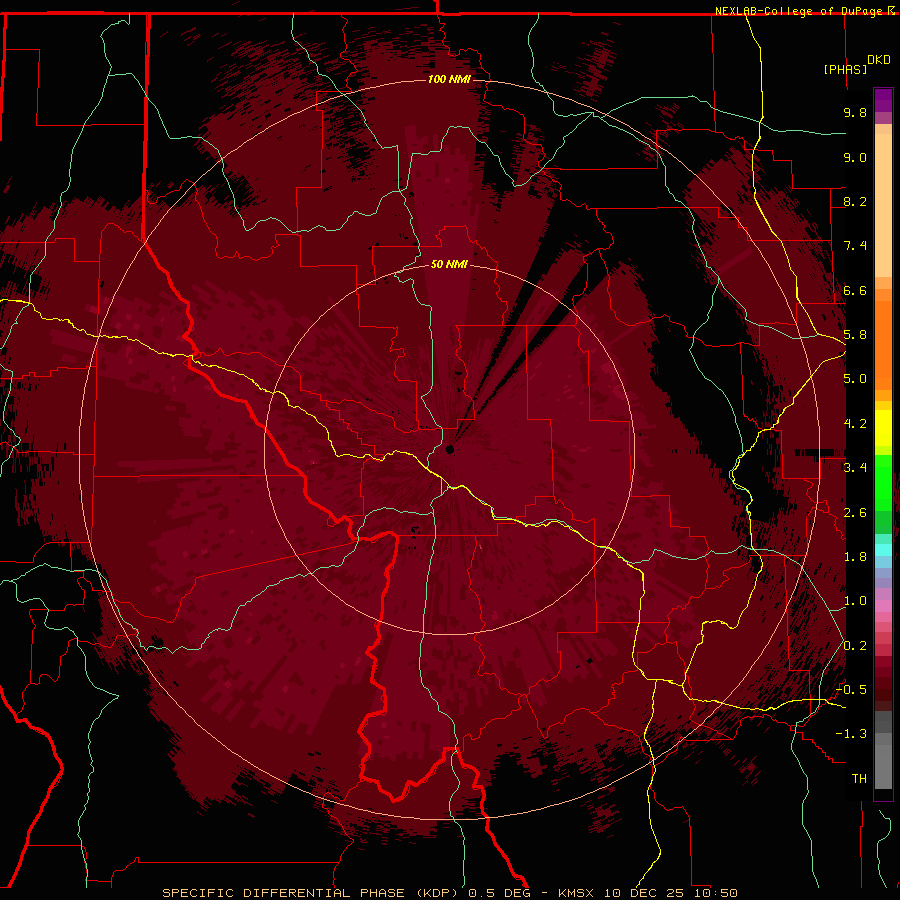Click the light peach color scale segment
The height and width of the screenshot is (900, 900).
click(x=883, y=205)
